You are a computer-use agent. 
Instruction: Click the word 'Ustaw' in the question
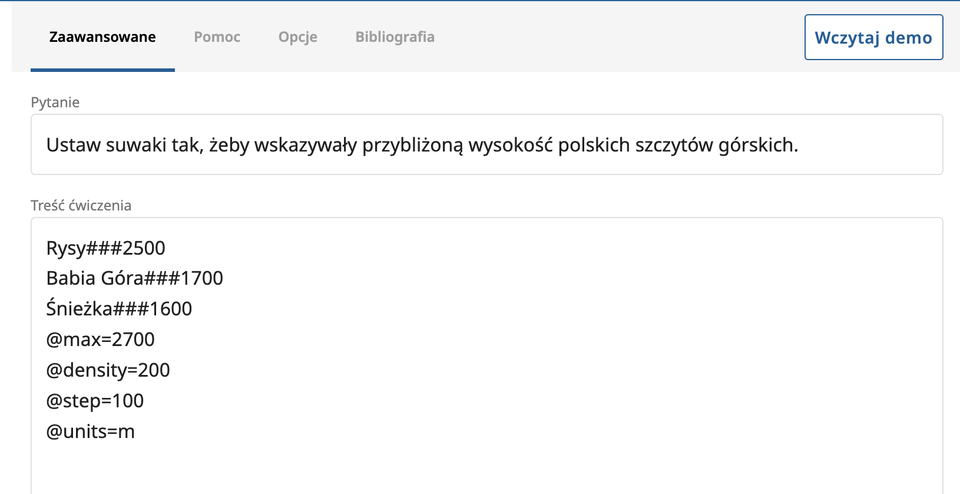(72, 145)
